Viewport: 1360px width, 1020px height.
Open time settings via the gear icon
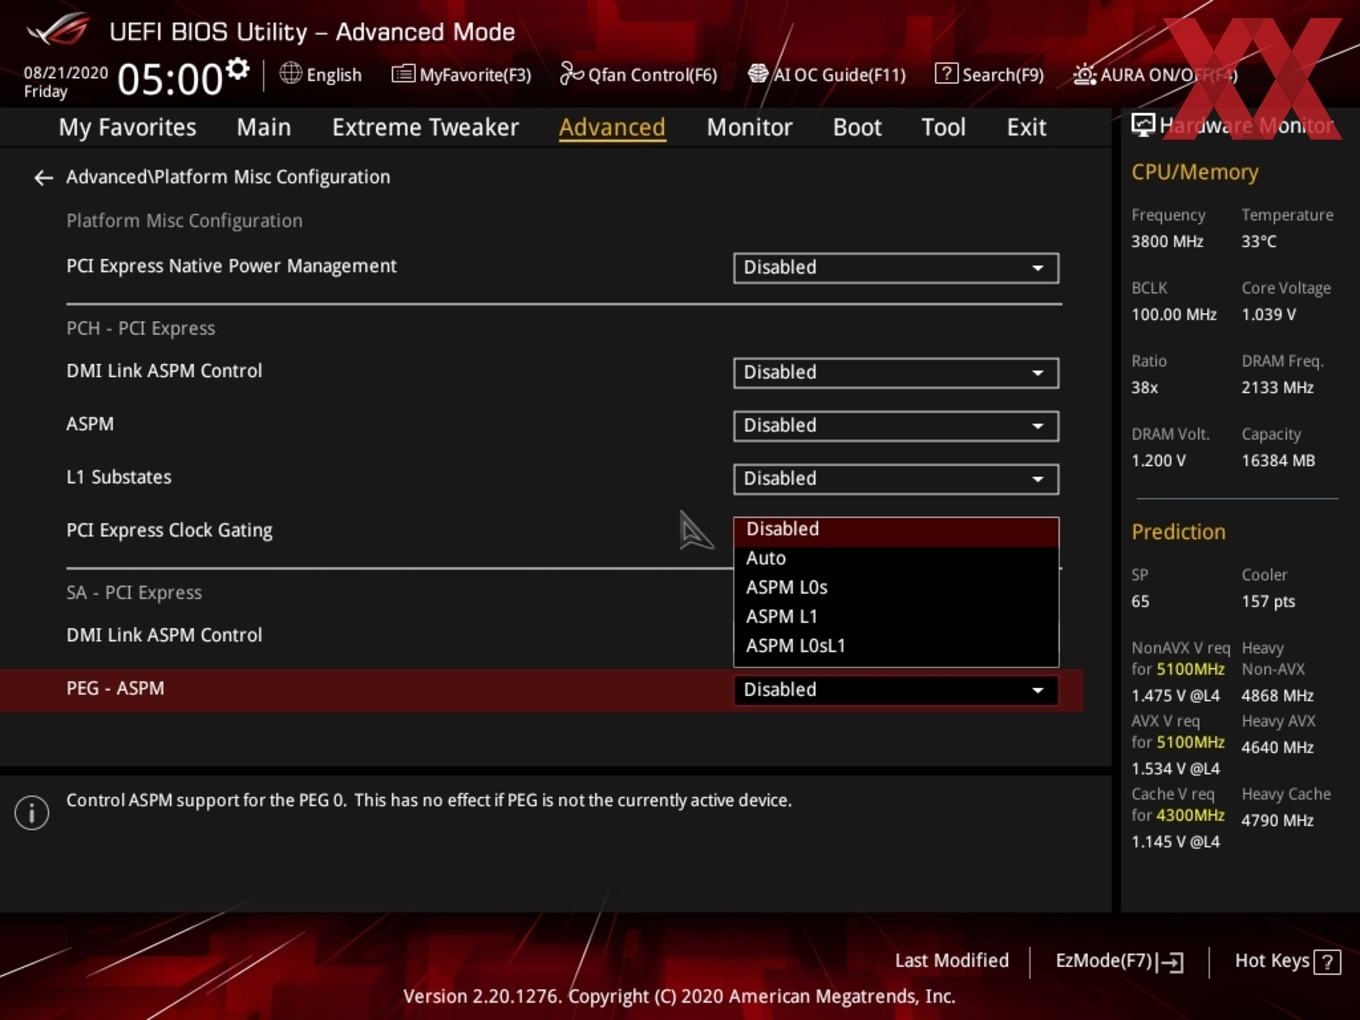(x=237, y=69)
